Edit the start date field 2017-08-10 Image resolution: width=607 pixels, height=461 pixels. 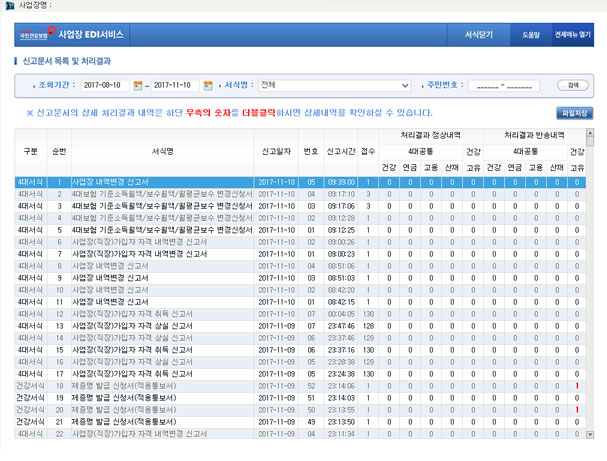pos(105,85)
